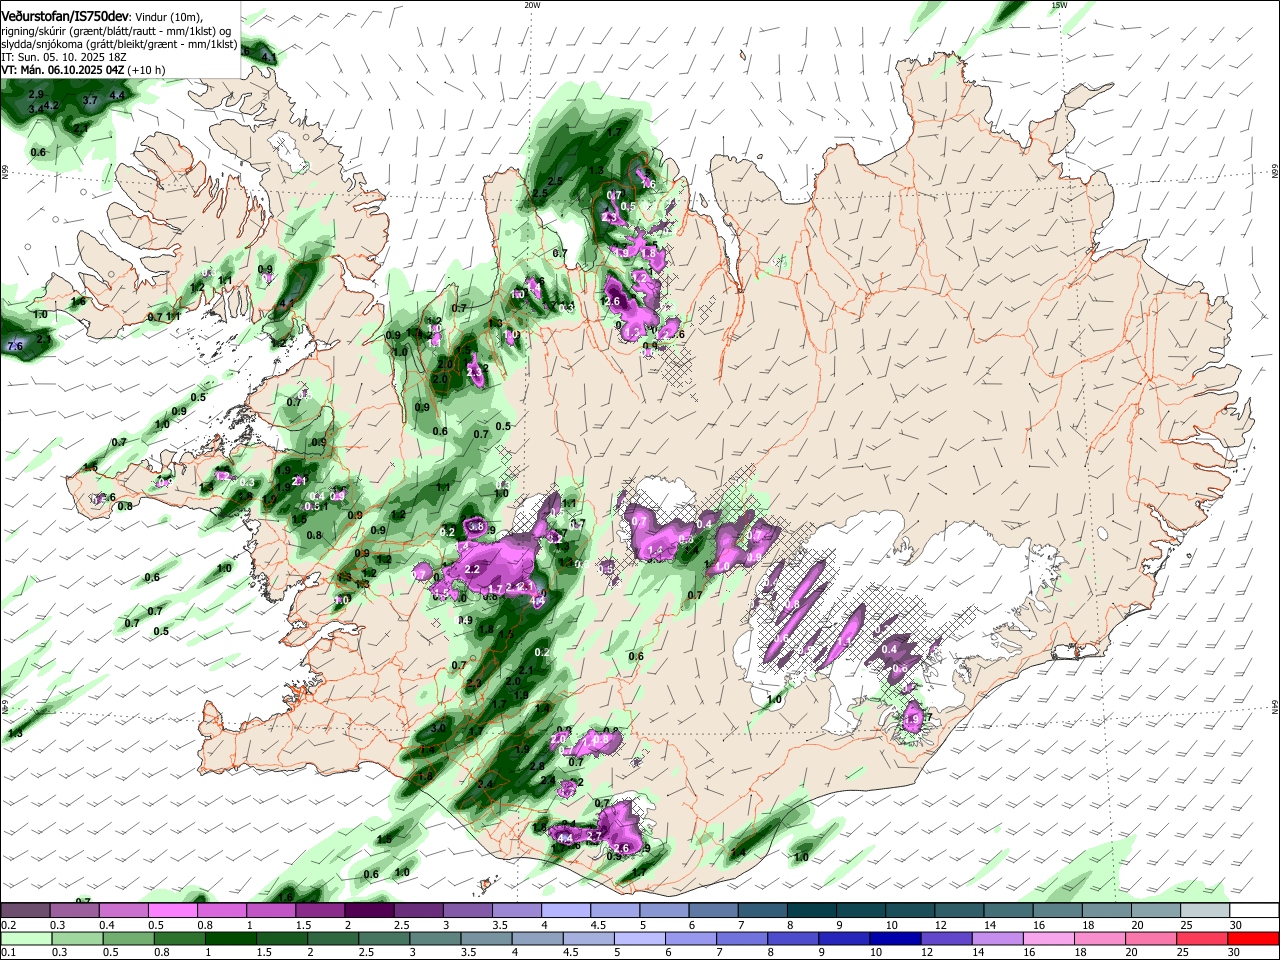Click the '3.7' precipitation value

pos(90,100)
